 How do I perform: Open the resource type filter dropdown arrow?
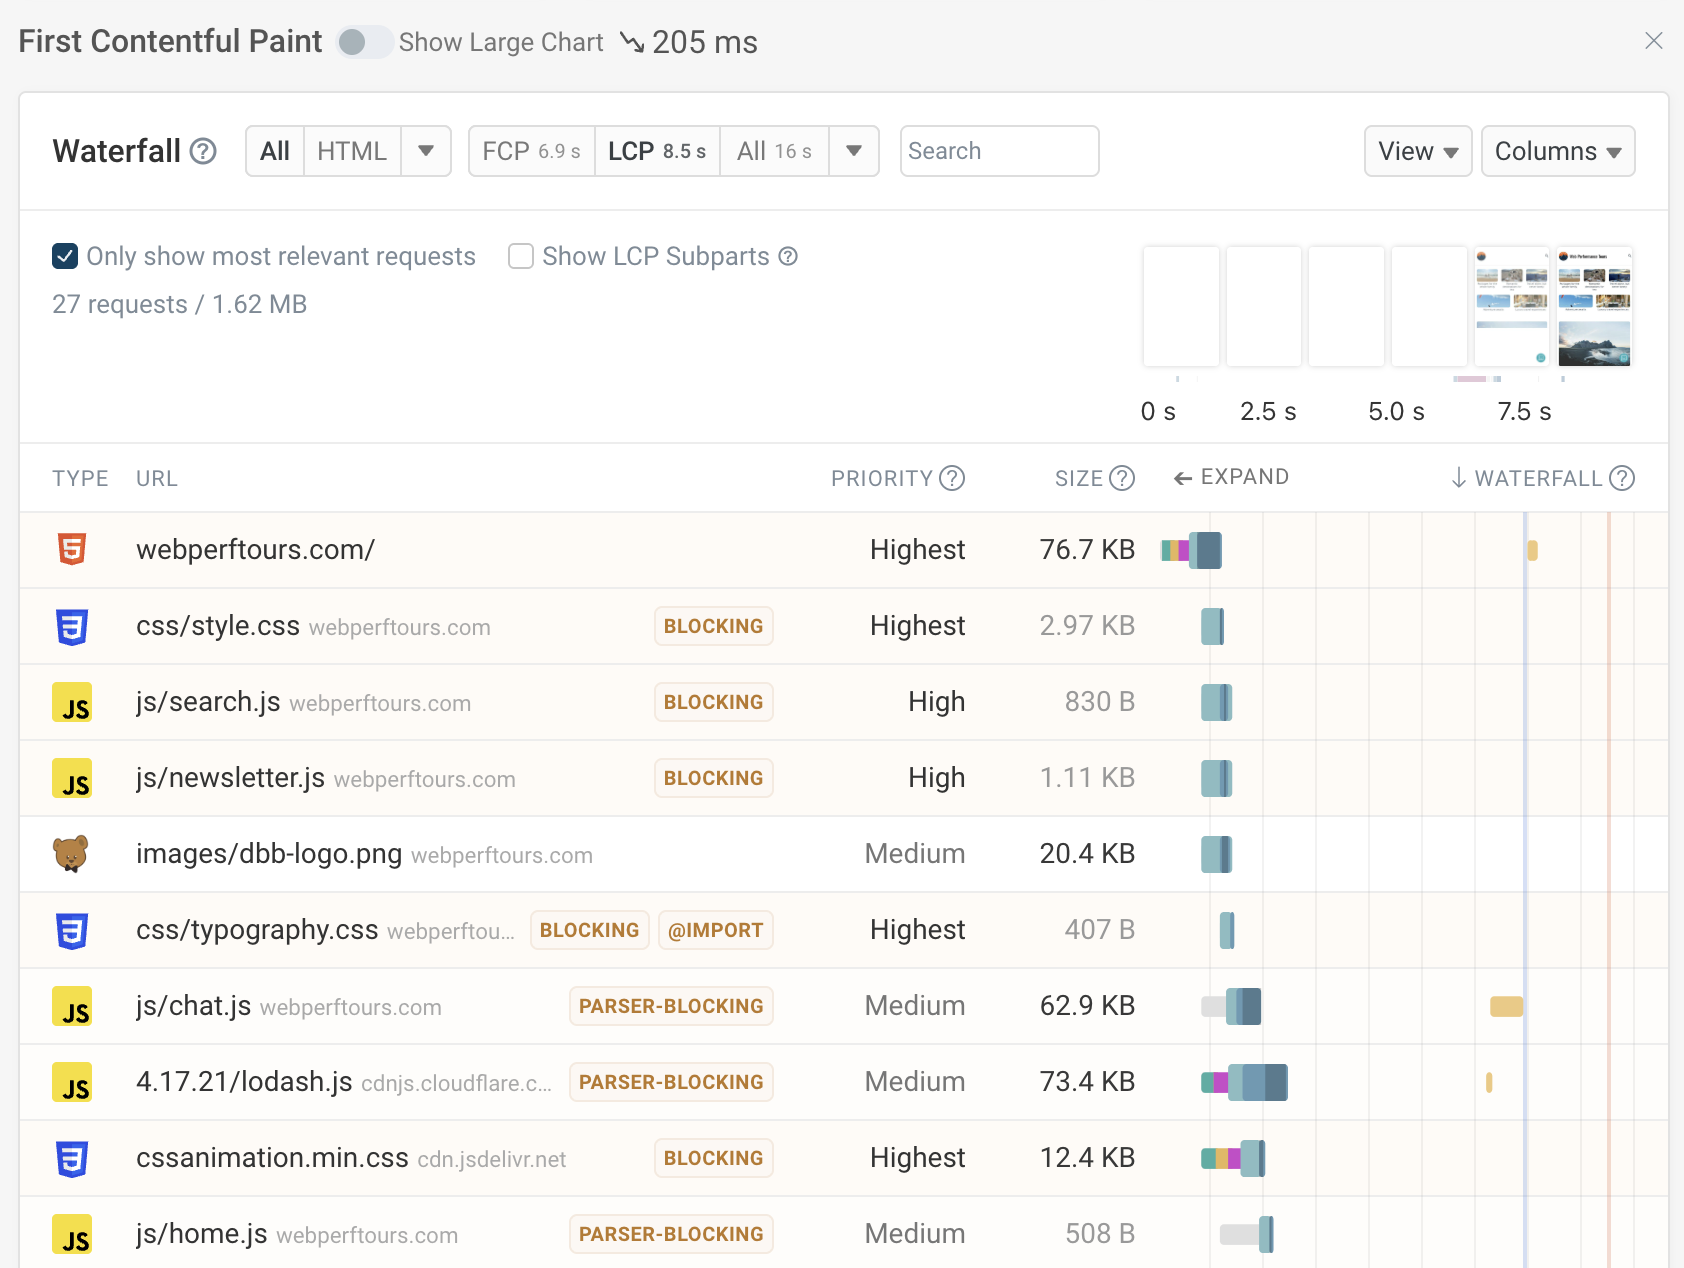pyautogui.click(x=426, y=151)
